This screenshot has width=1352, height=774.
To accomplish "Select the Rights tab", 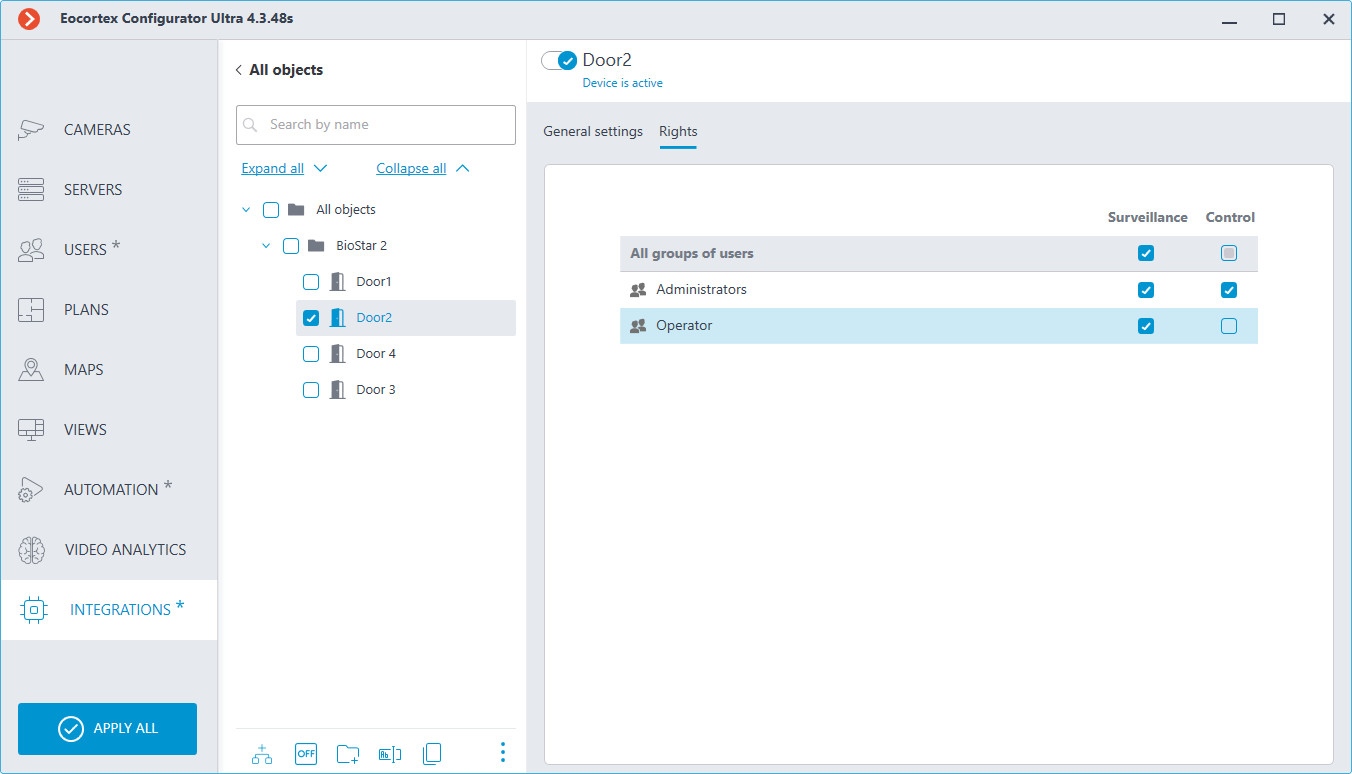I will click(678, 132).
